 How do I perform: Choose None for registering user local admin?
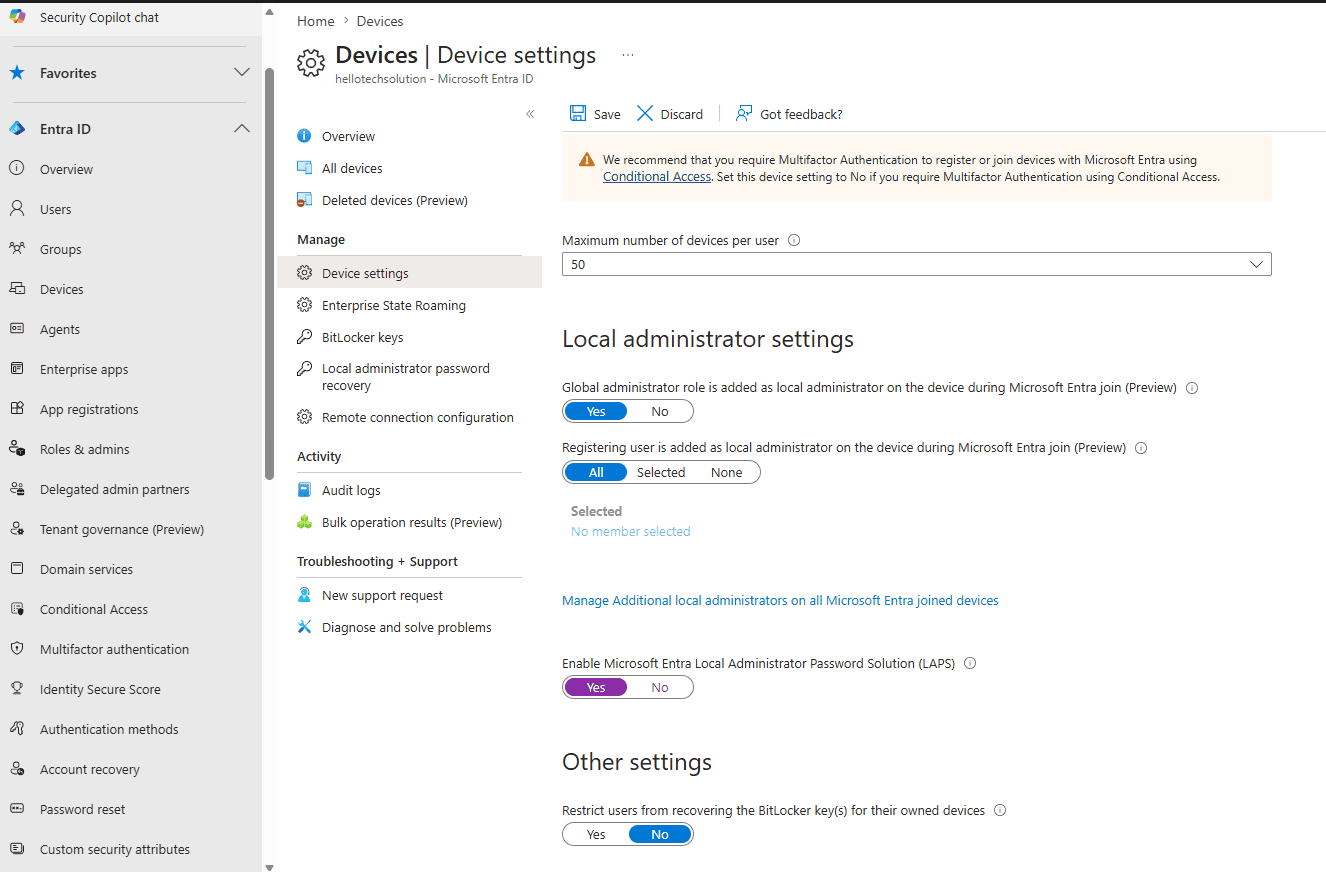click(727, 472)
